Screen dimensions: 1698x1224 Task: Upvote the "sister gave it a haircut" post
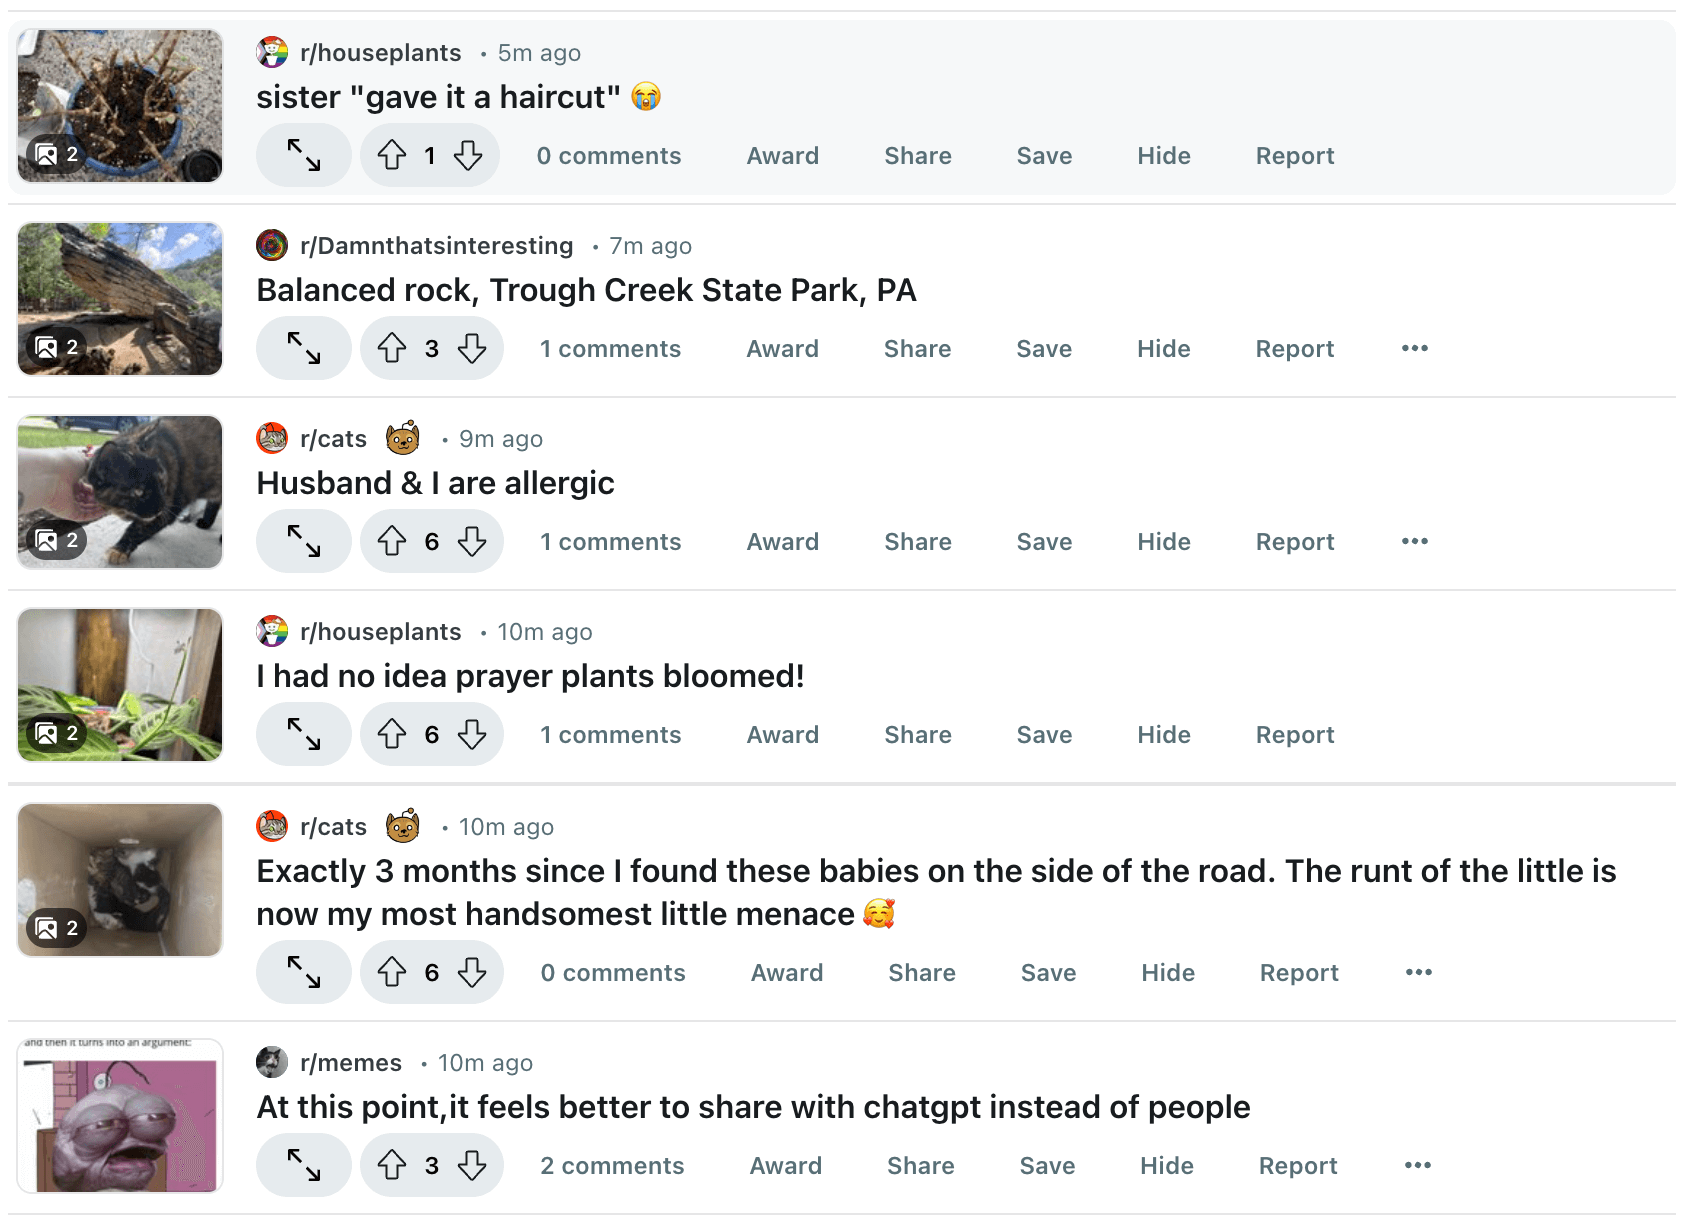(392, 156)
